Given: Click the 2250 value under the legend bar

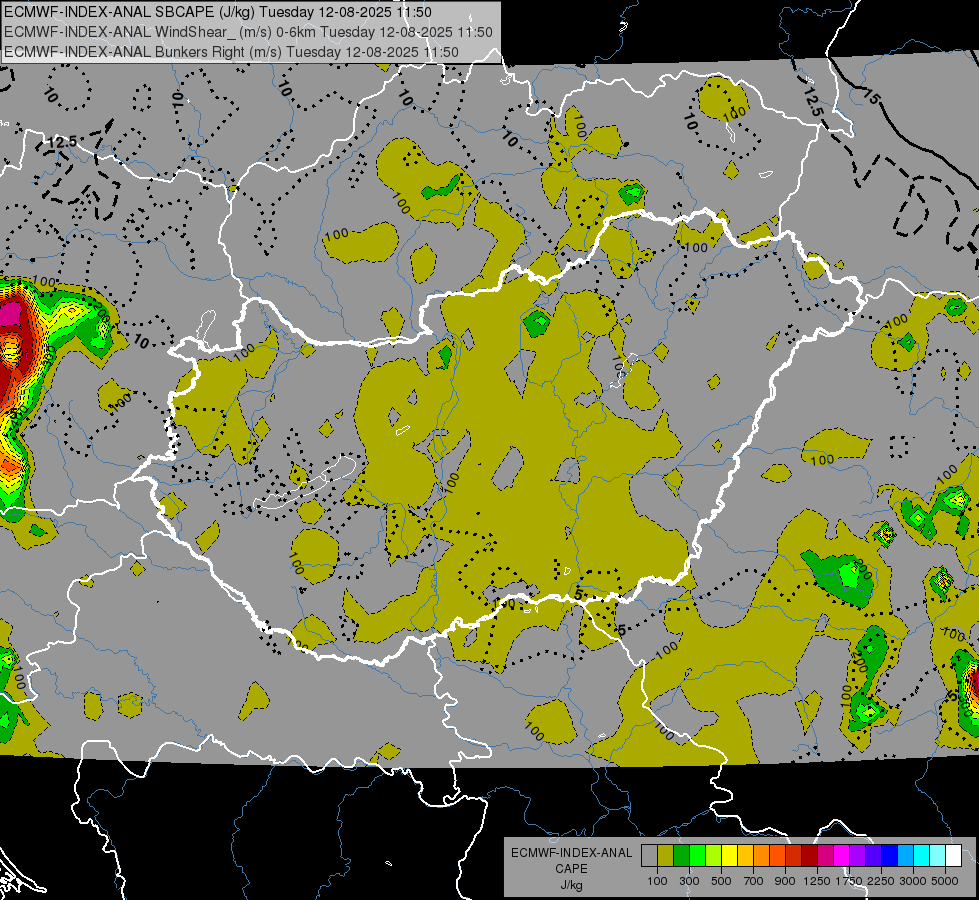Looking at the screenshot, I should pyautogui.click(x=882, y=881).
